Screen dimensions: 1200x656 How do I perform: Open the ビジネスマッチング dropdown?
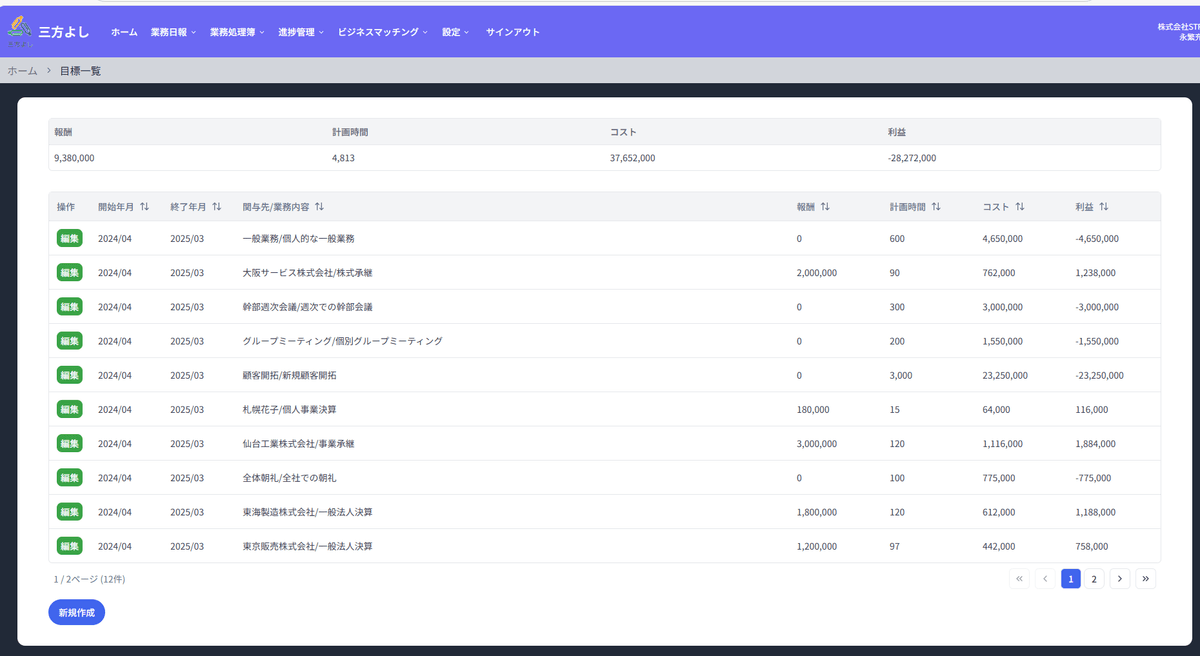(x=382, y=32)
